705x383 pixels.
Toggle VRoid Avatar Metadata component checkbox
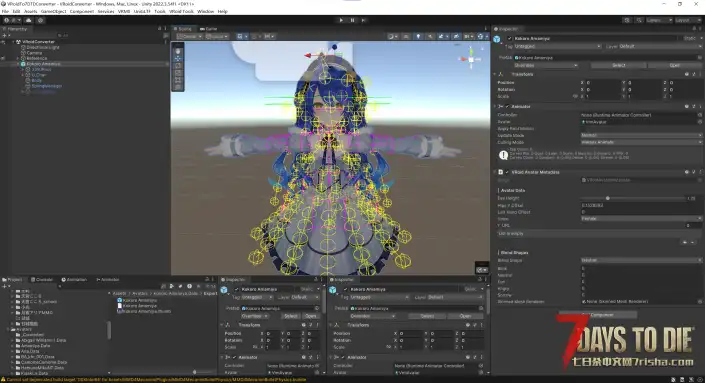pos(507,172)
